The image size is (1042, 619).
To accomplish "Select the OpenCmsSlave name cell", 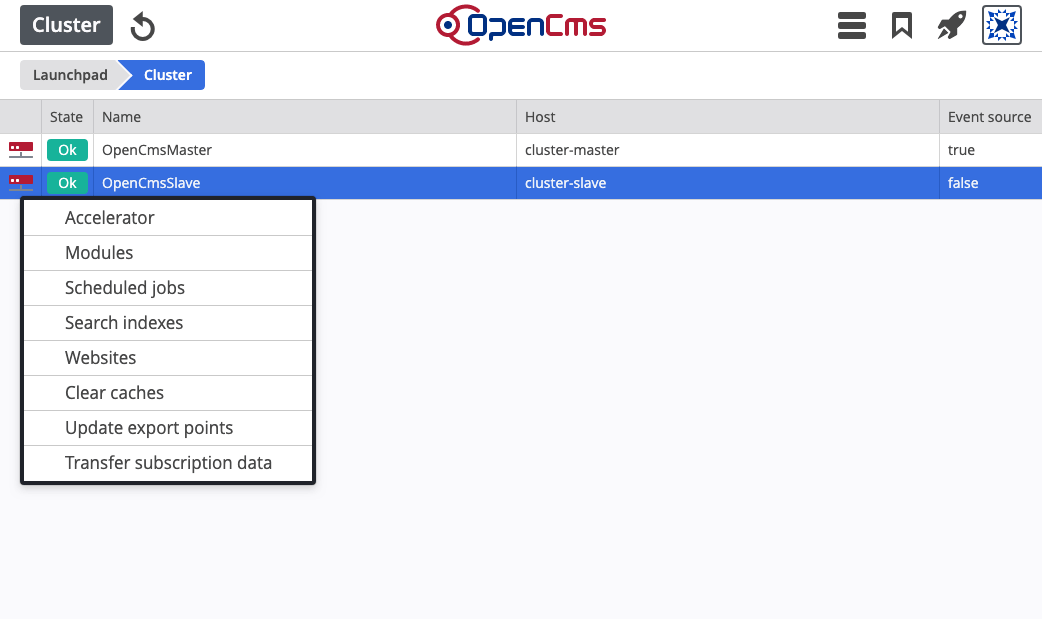I will point(304,184).
